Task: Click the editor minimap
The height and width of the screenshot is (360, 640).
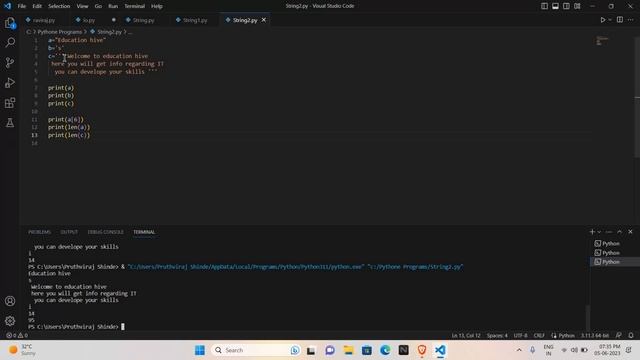Action: coord(602,41)
